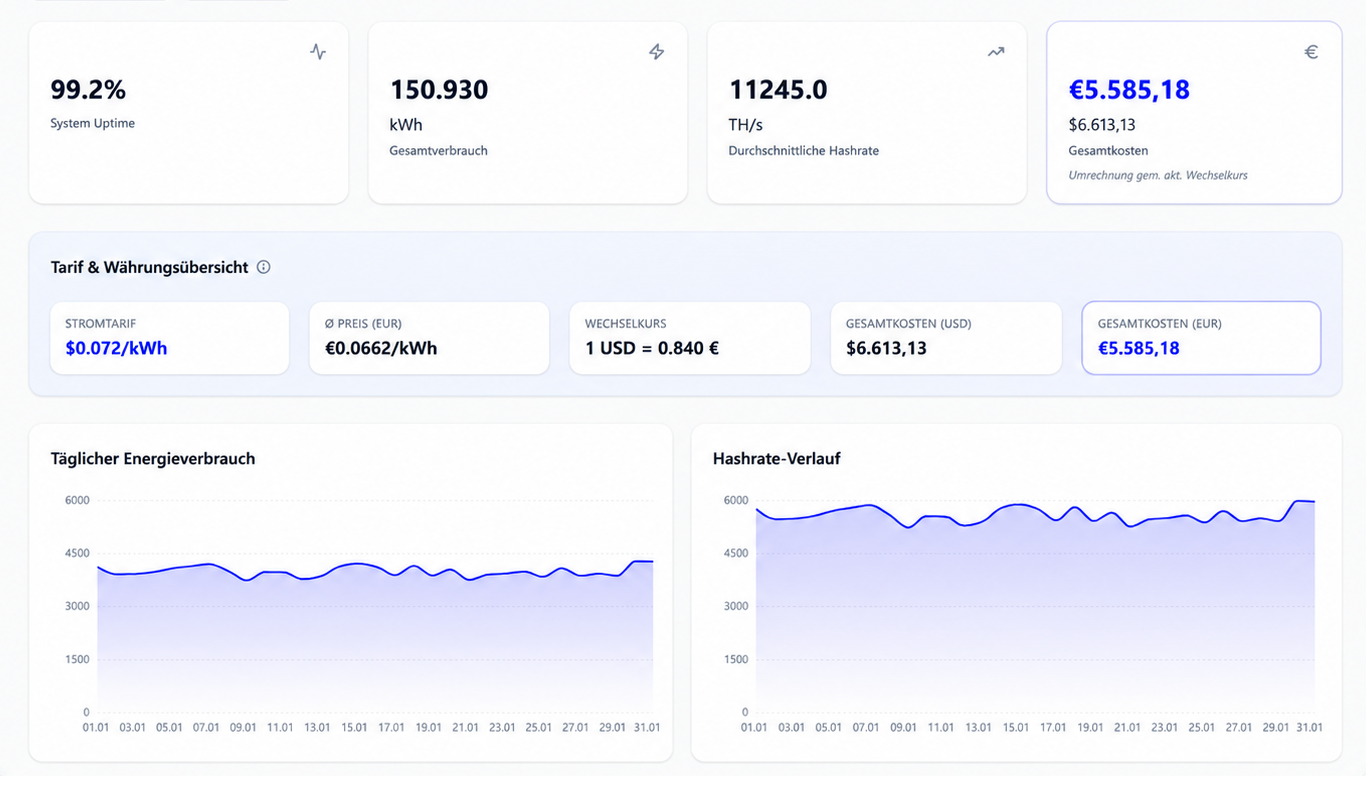This screenshot has height=792, width=1366.
Task: Click the €0.0662/kWh price value
Action: 381,348
